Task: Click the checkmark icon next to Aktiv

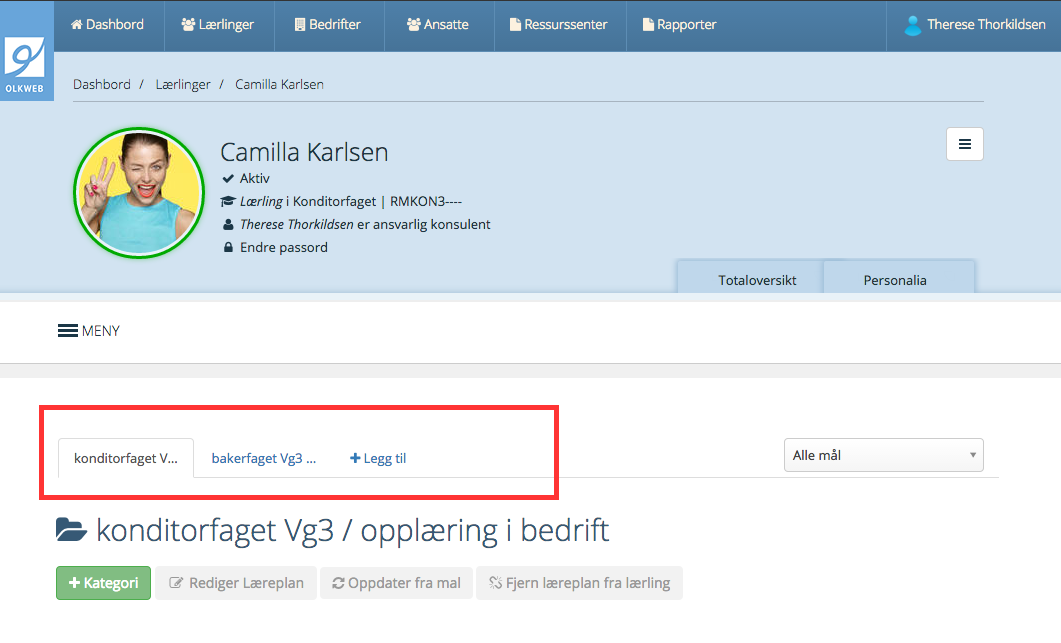Action: 228,178
